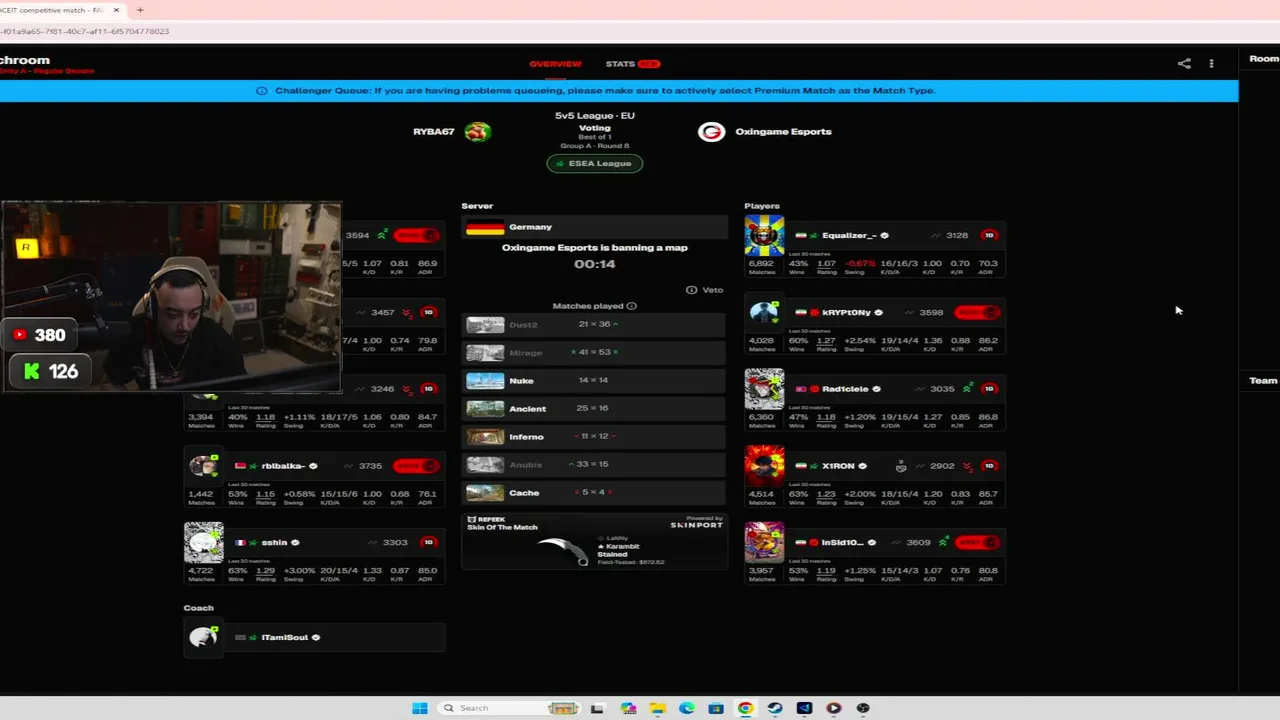Click the Oxingame Esports team logo

click(711, 132)
